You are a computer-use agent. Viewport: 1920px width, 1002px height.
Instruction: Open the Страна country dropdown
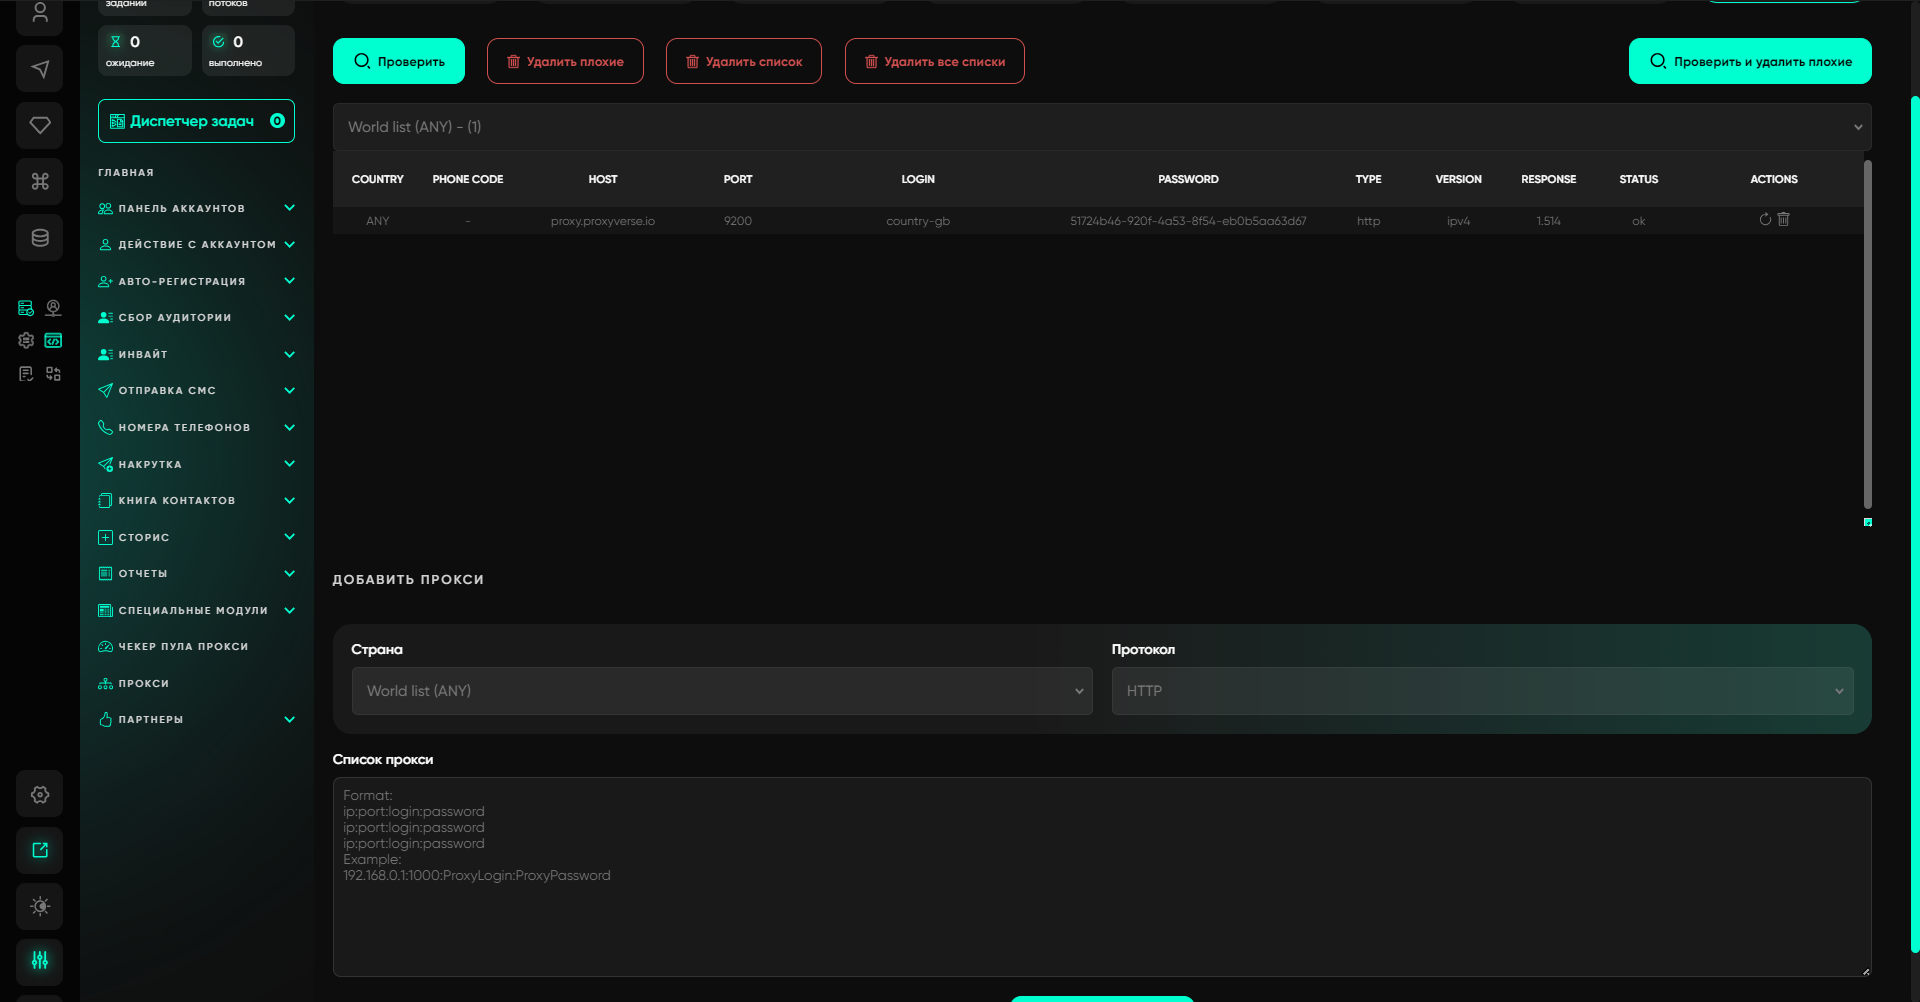click(722, 691)
